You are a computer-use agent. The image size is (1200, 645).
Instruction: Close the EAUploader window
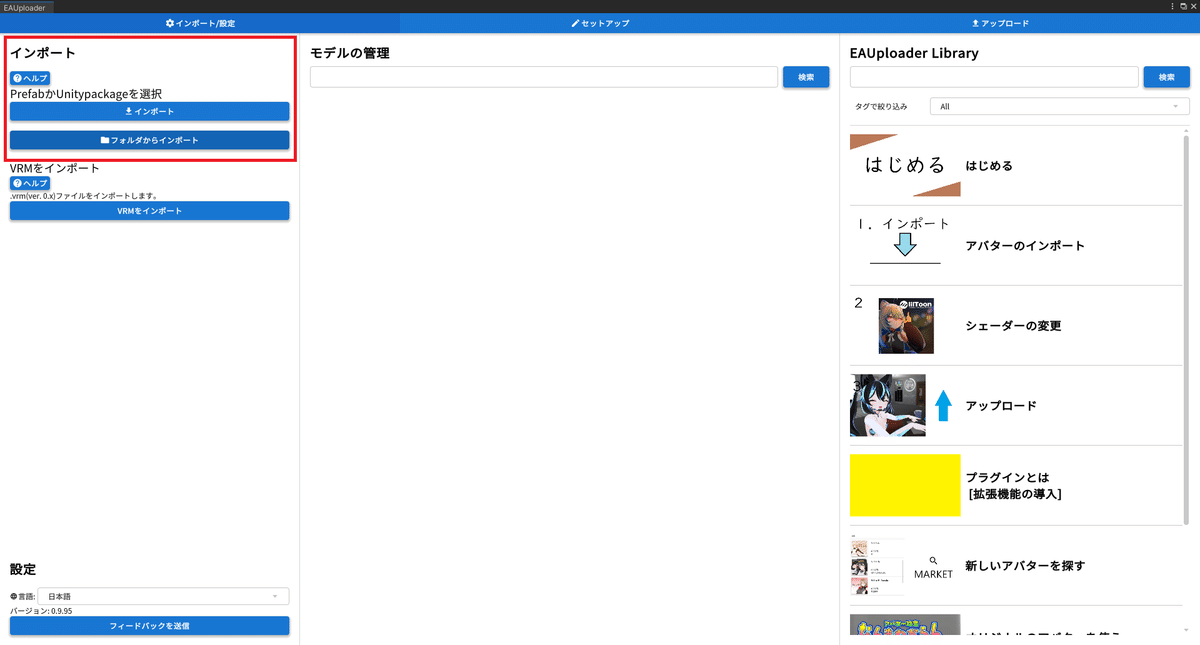tap(1193, 6)
